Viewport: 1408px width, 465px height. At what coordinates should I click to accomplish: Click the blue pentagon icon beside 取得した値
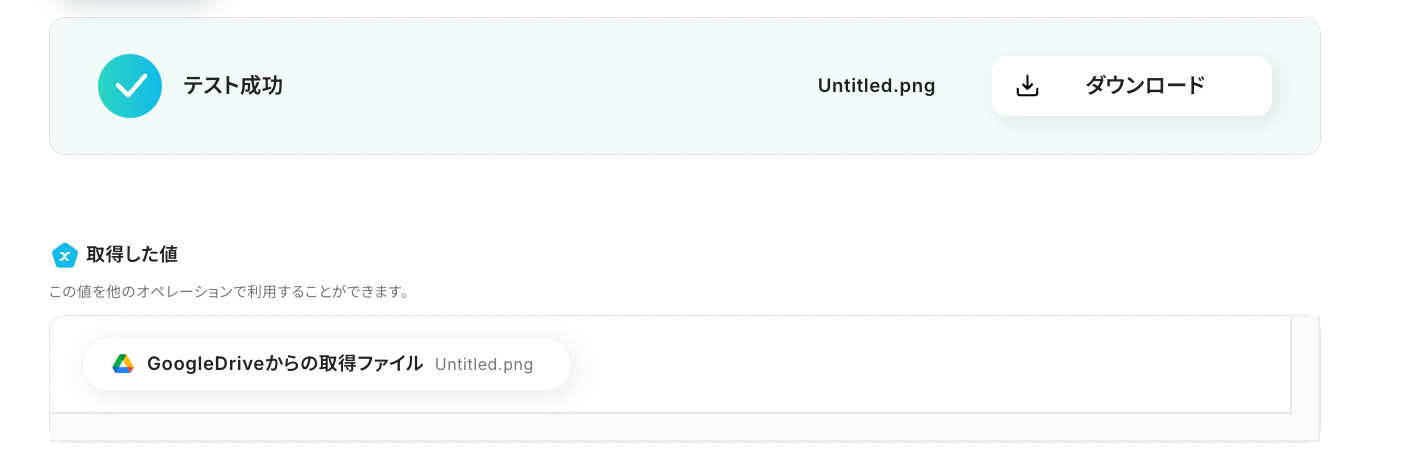[x=65, y=256]
